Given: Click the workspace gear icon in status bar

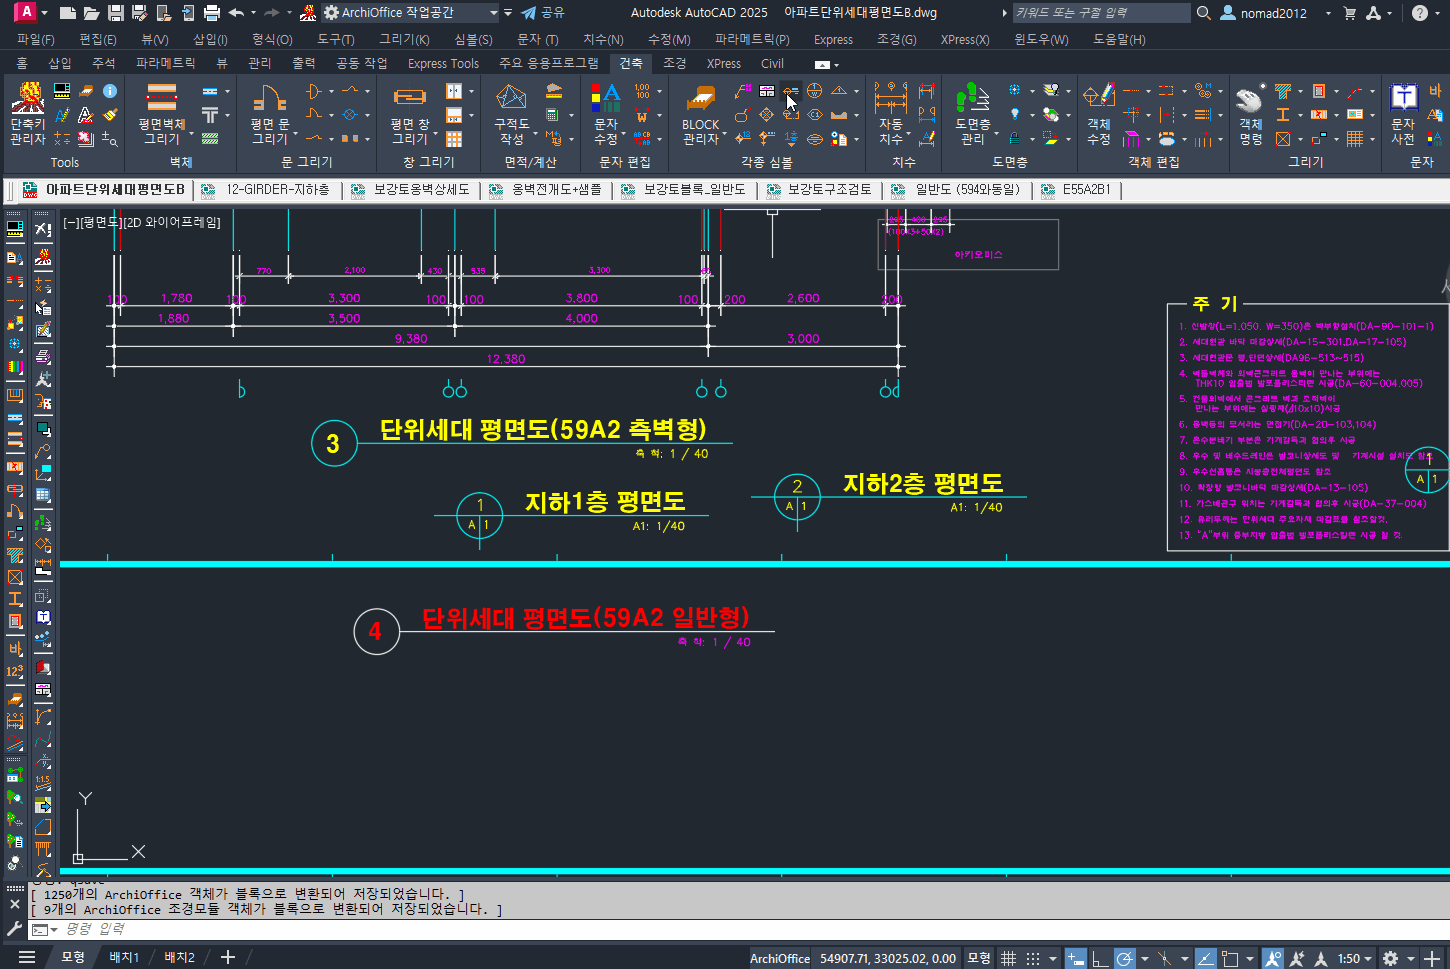Looking at the screenshot, I should click(x=1390, y=958).
